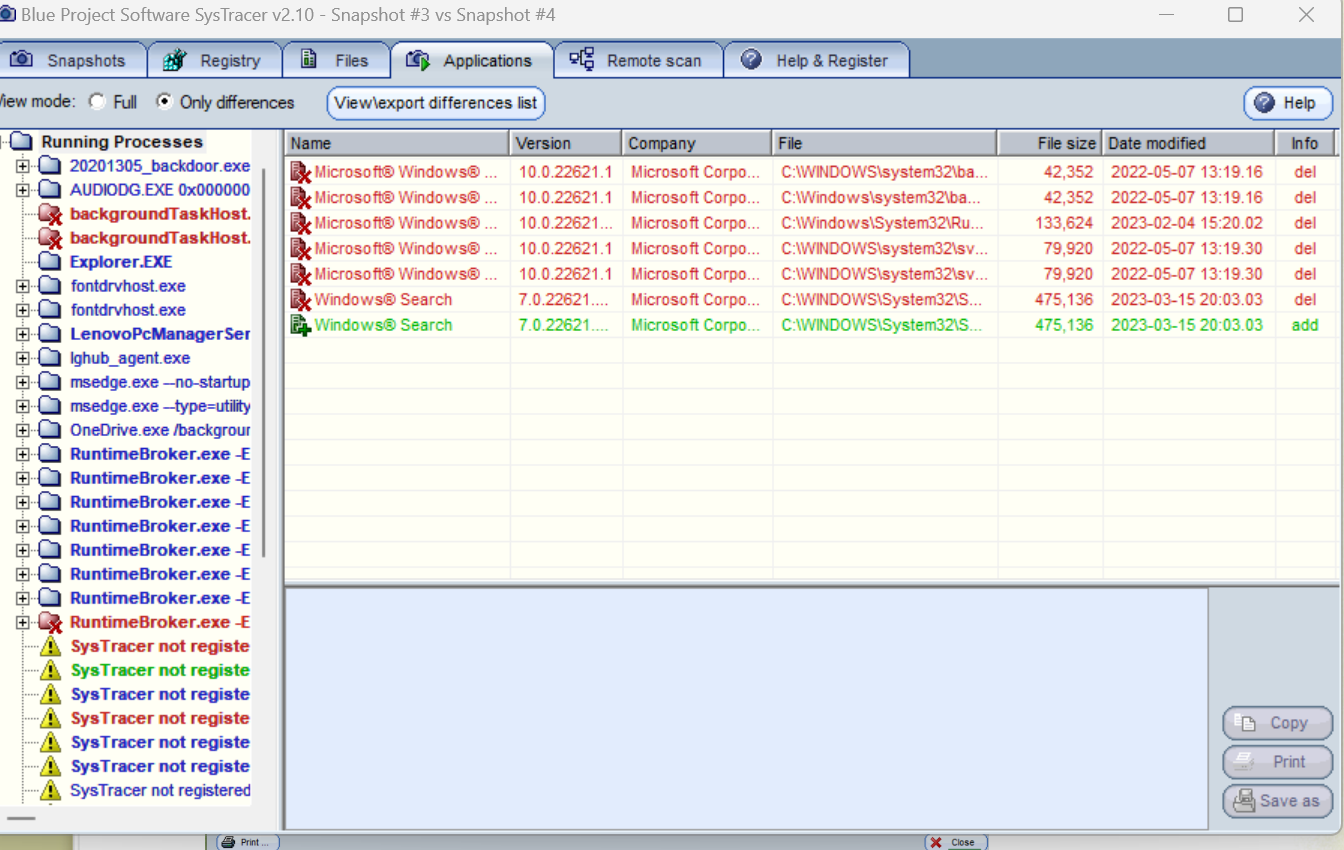Click the Explorer.EXE folder icon
Viewport: 1344px width, 850px height.
click(x=50, y=262)
